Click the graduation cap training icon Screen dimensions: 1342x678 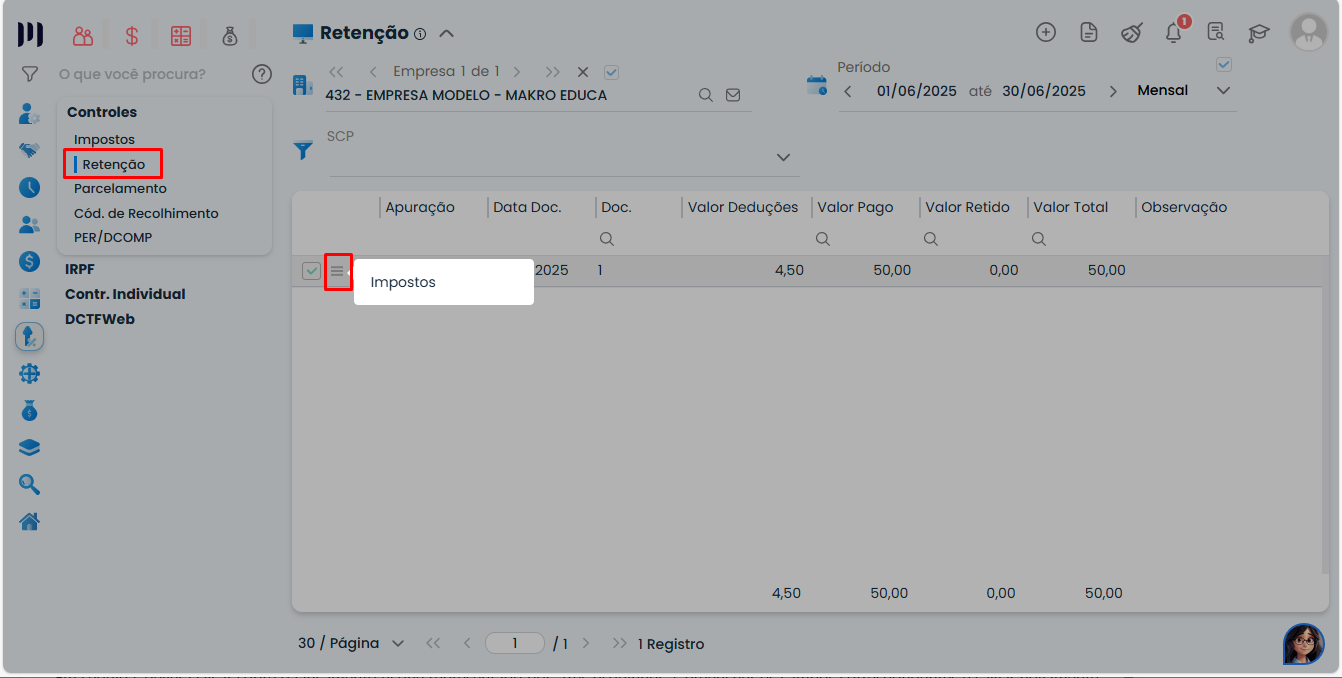1258,32
